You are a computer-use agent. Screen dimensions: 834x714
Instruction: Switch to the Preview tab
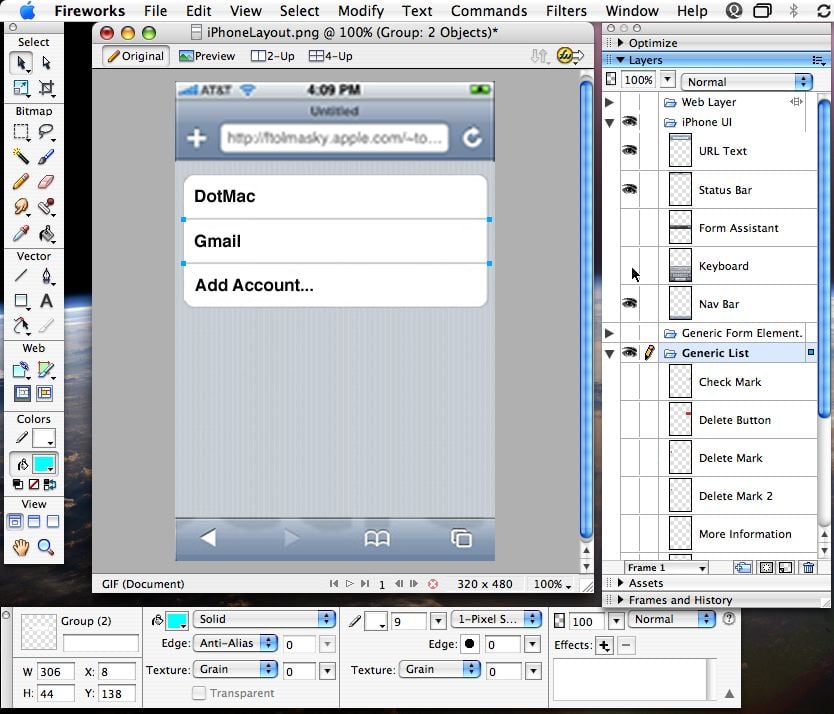tap(207, 56)
